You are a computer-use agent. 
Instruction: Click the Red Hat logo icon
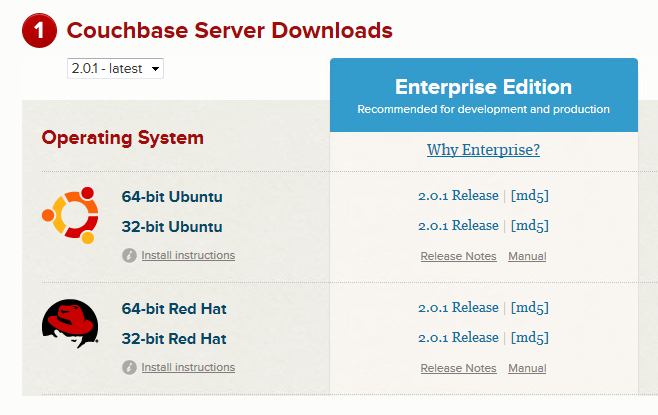pyautogui.click(x=70, y=324)
